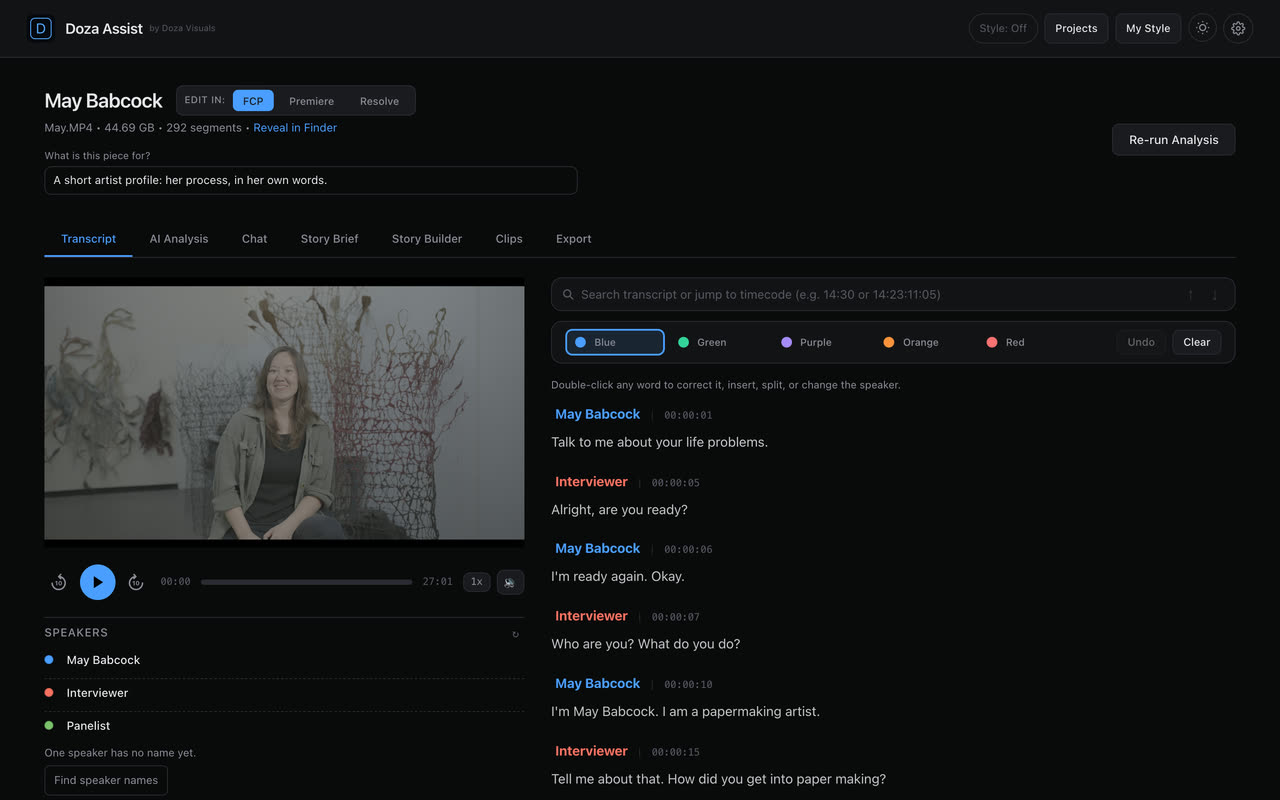Focus the transcript search field
Viewport: 1280px width, 800px height.
[893, 295]
